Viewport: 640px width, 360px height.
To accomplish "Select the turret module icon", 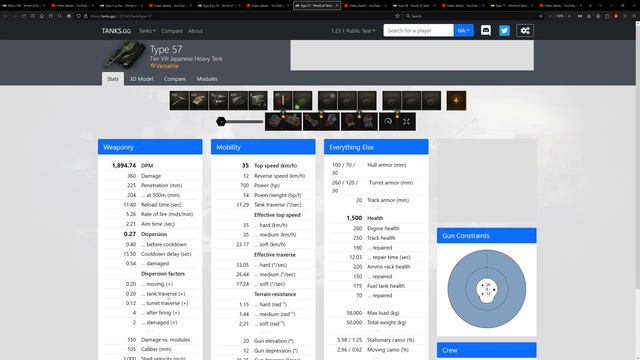I will pyautogui.click(x=199, y=100).
